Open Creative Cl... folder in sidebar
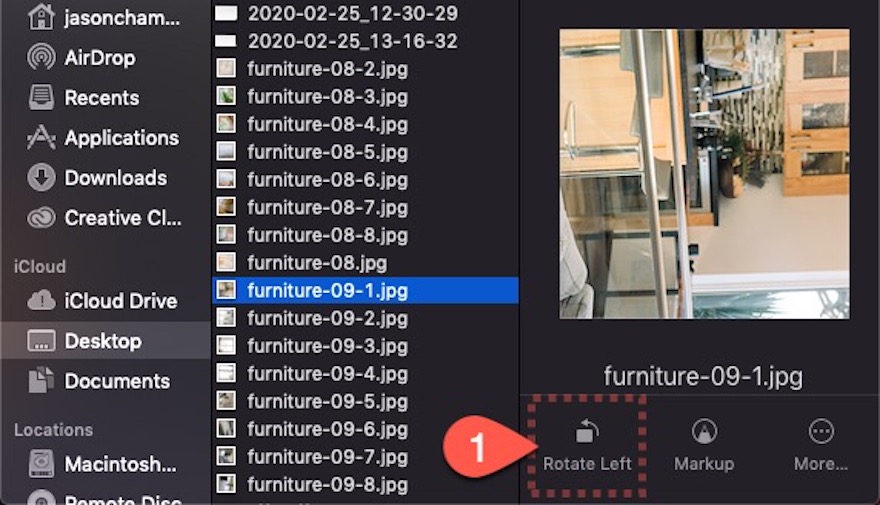The width and height of the screenshot is (880, 505). [104, 218]
